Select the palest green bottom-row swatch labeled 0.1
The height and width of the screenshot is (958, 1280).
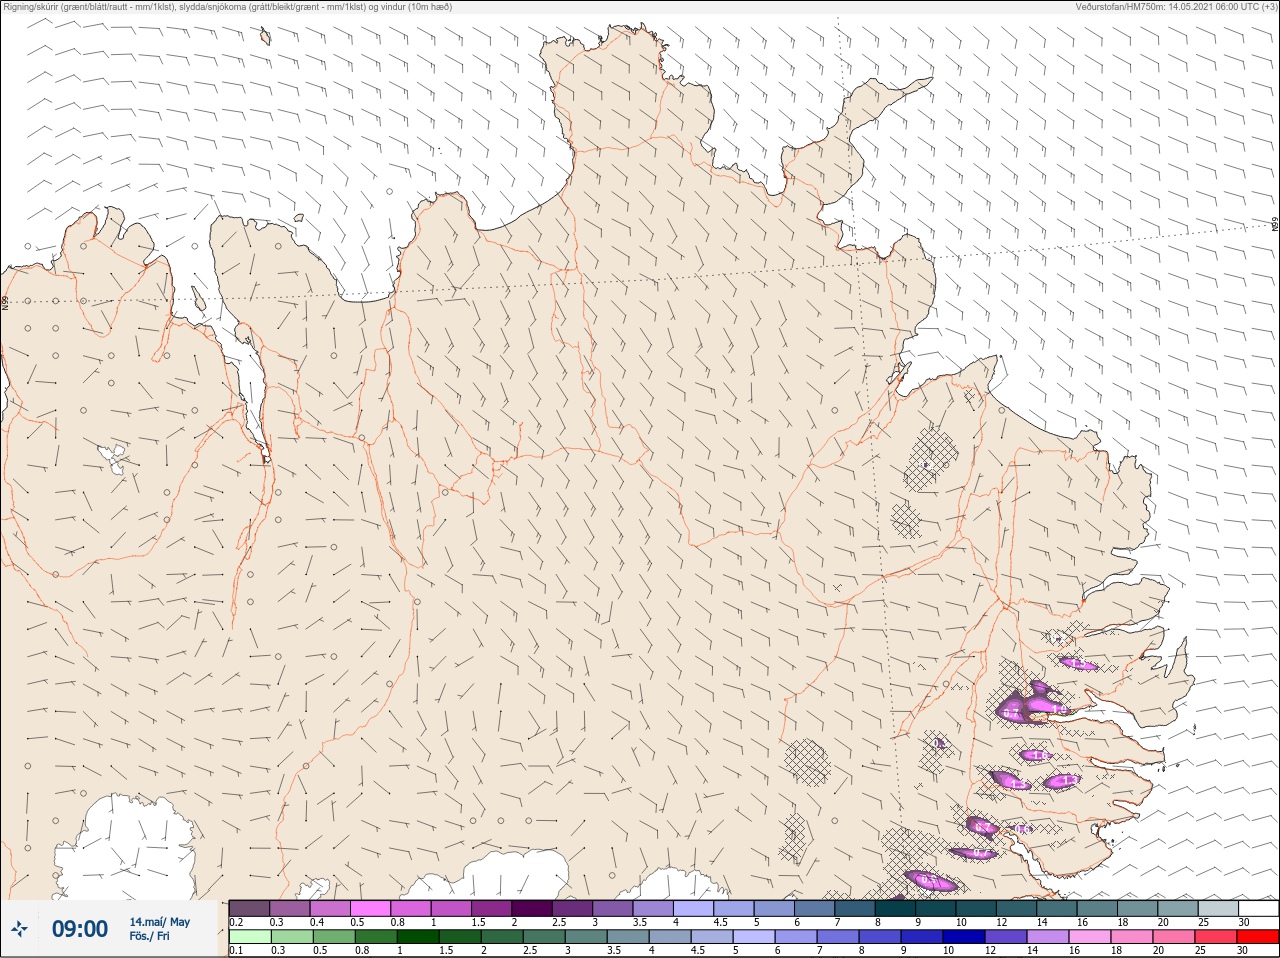[x=249, y=937]
